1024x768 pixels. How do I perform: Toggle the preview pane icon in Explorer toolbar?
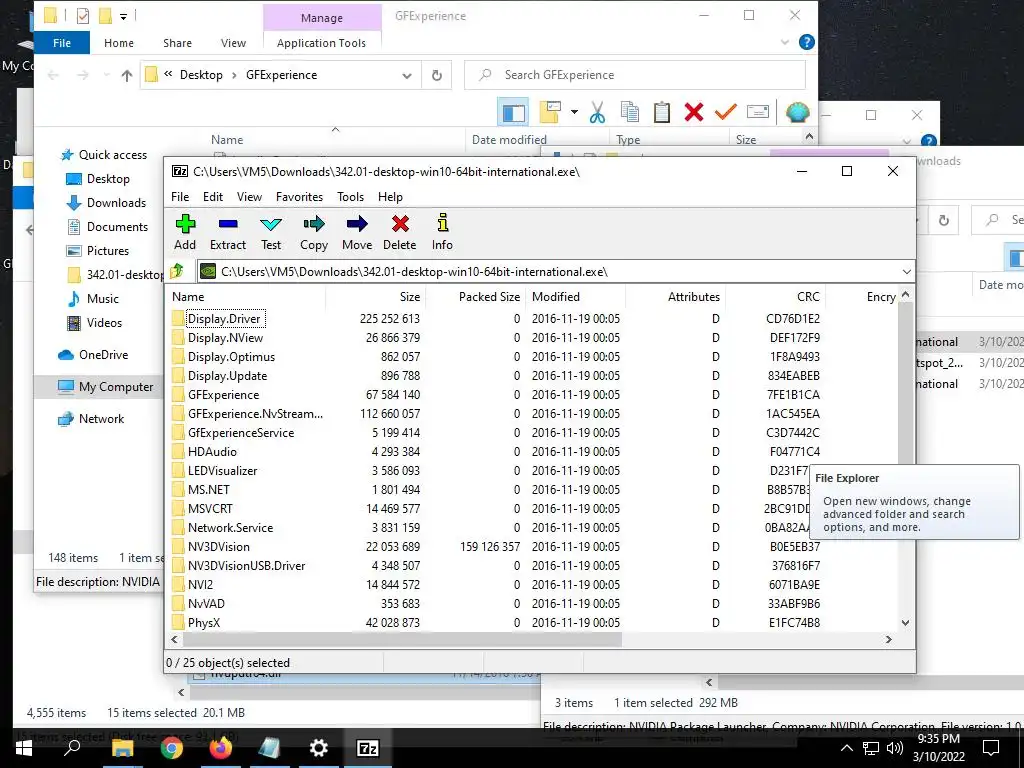[513, 112]
